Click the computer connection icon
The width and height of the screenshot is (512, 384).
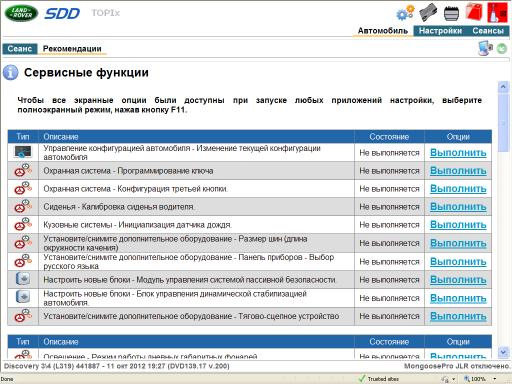tap(485, 48)
